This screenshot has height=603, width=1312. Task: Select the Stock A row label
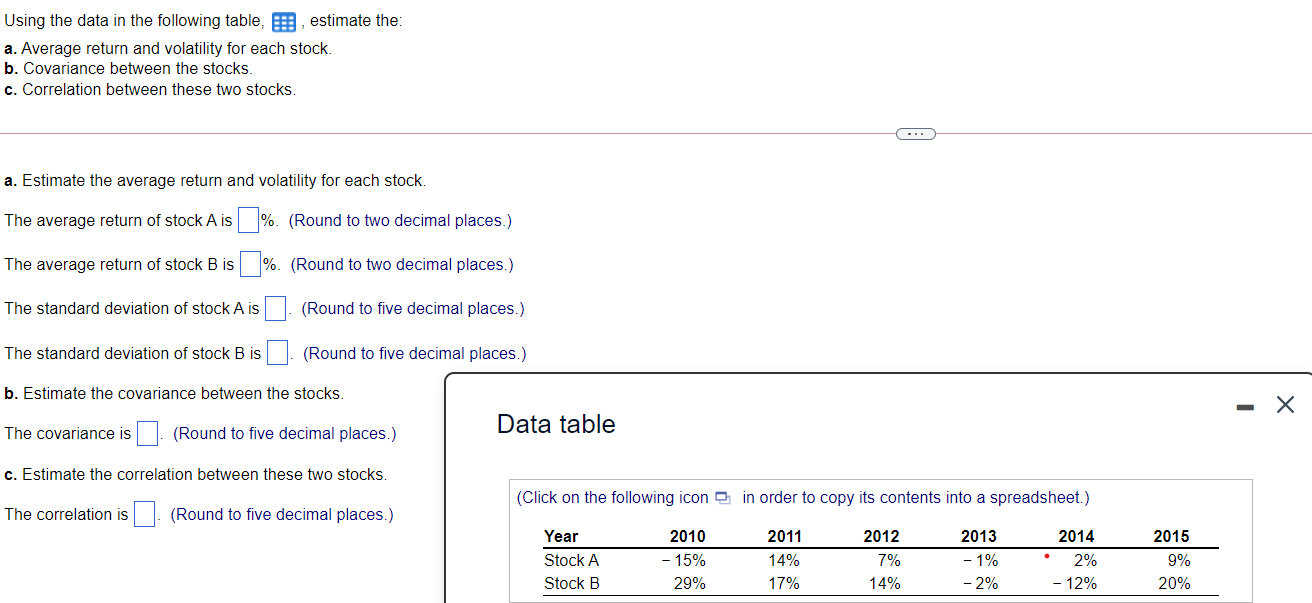571,560
